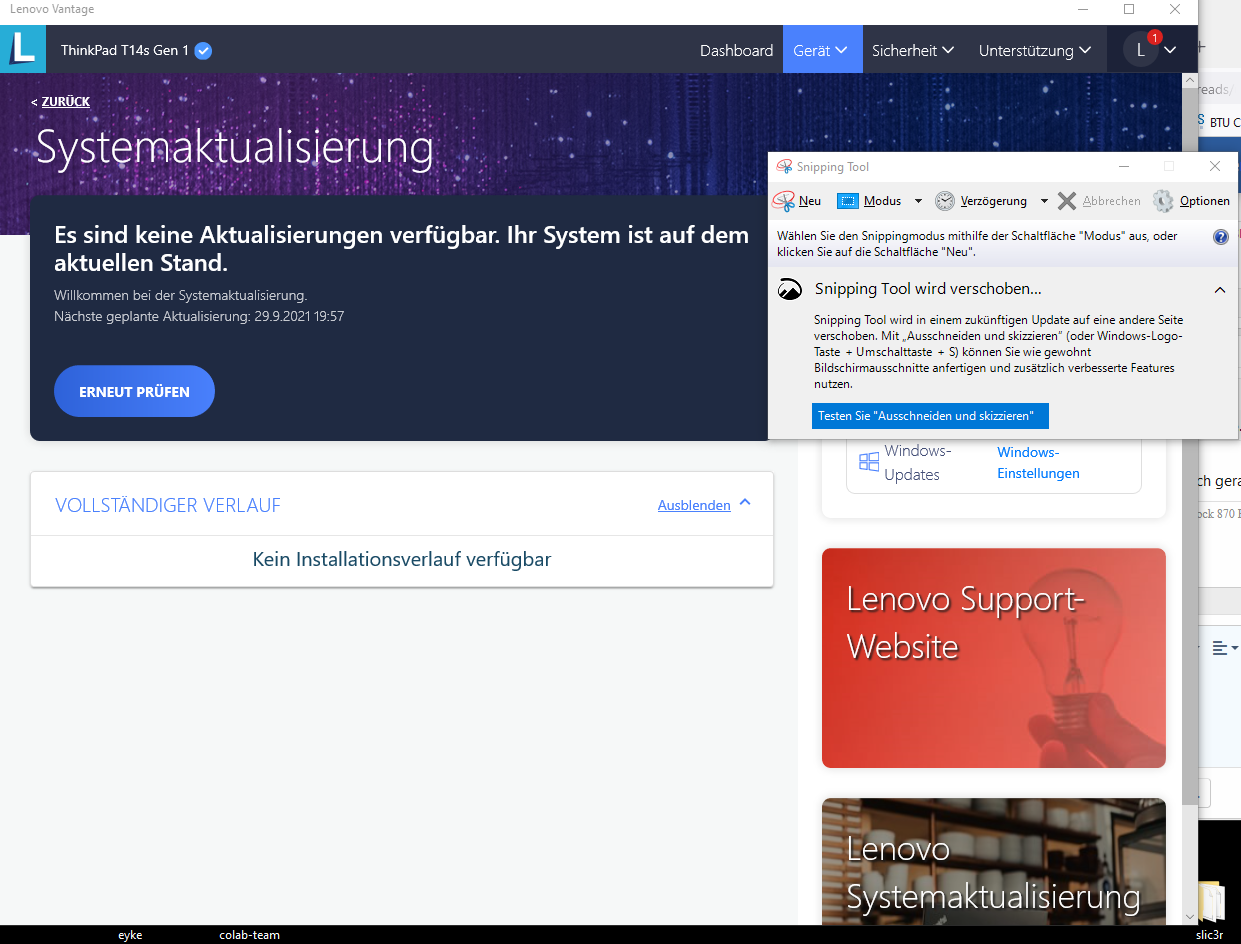
Task: Minimize the Snipping Tool window
Action: (x=1124, y=167)
